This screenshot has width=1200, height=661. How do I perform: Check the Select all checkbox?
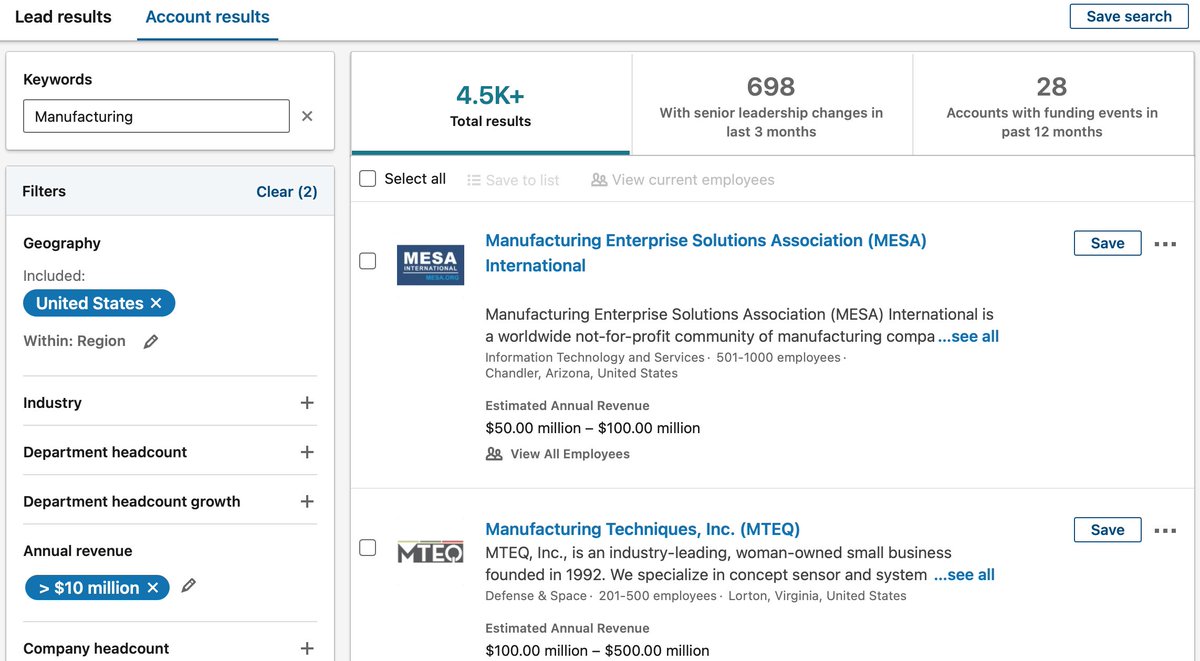pyautogui.click(x=368, y=179)
